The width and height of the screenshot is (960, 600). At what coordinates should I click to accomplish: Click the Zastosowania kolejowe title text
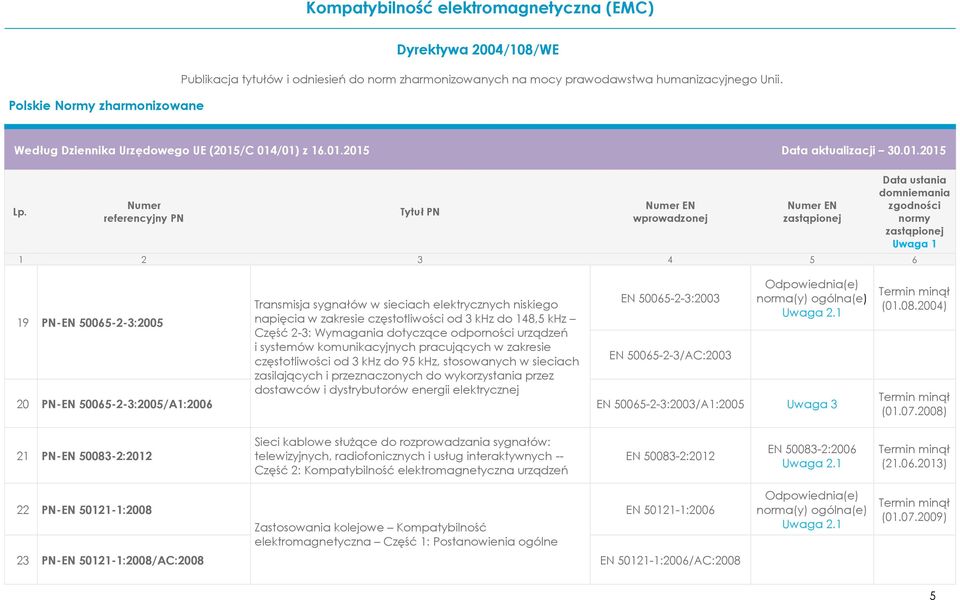(x=406, y=534)
